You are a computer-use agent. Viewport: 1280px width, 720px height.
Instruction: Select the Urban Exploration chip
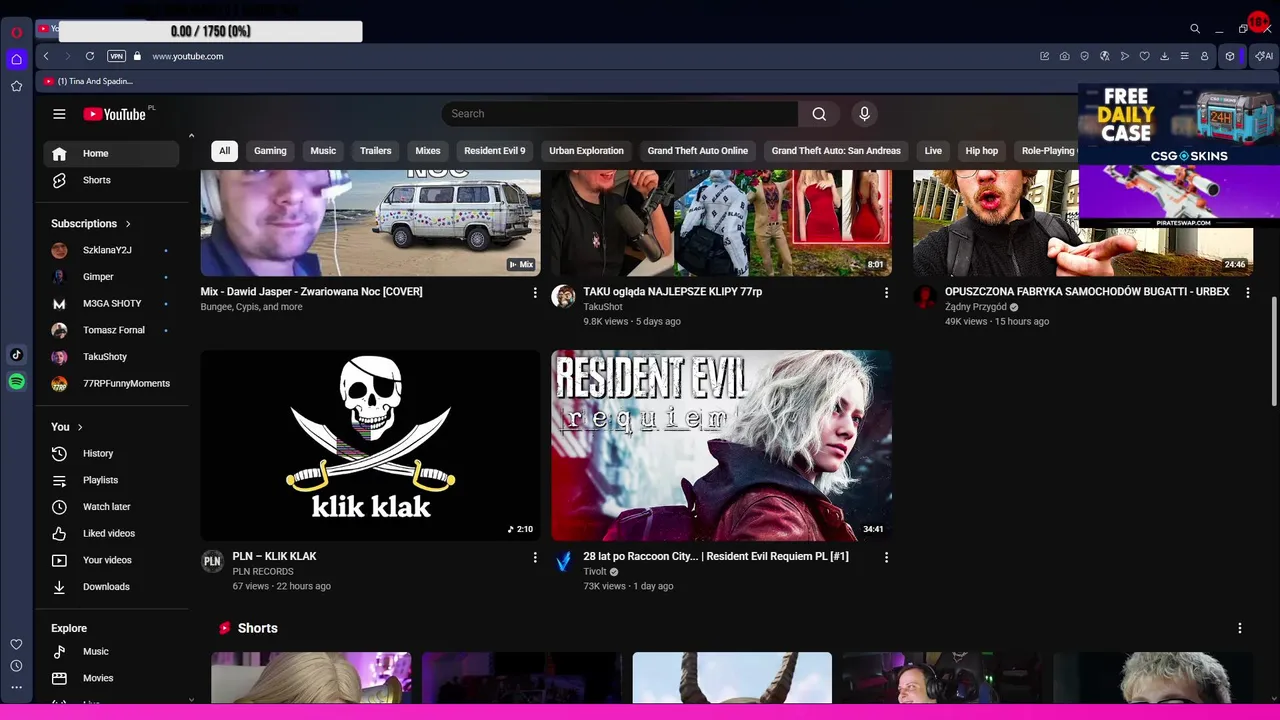pyautogui.click(x=586, y=151)
